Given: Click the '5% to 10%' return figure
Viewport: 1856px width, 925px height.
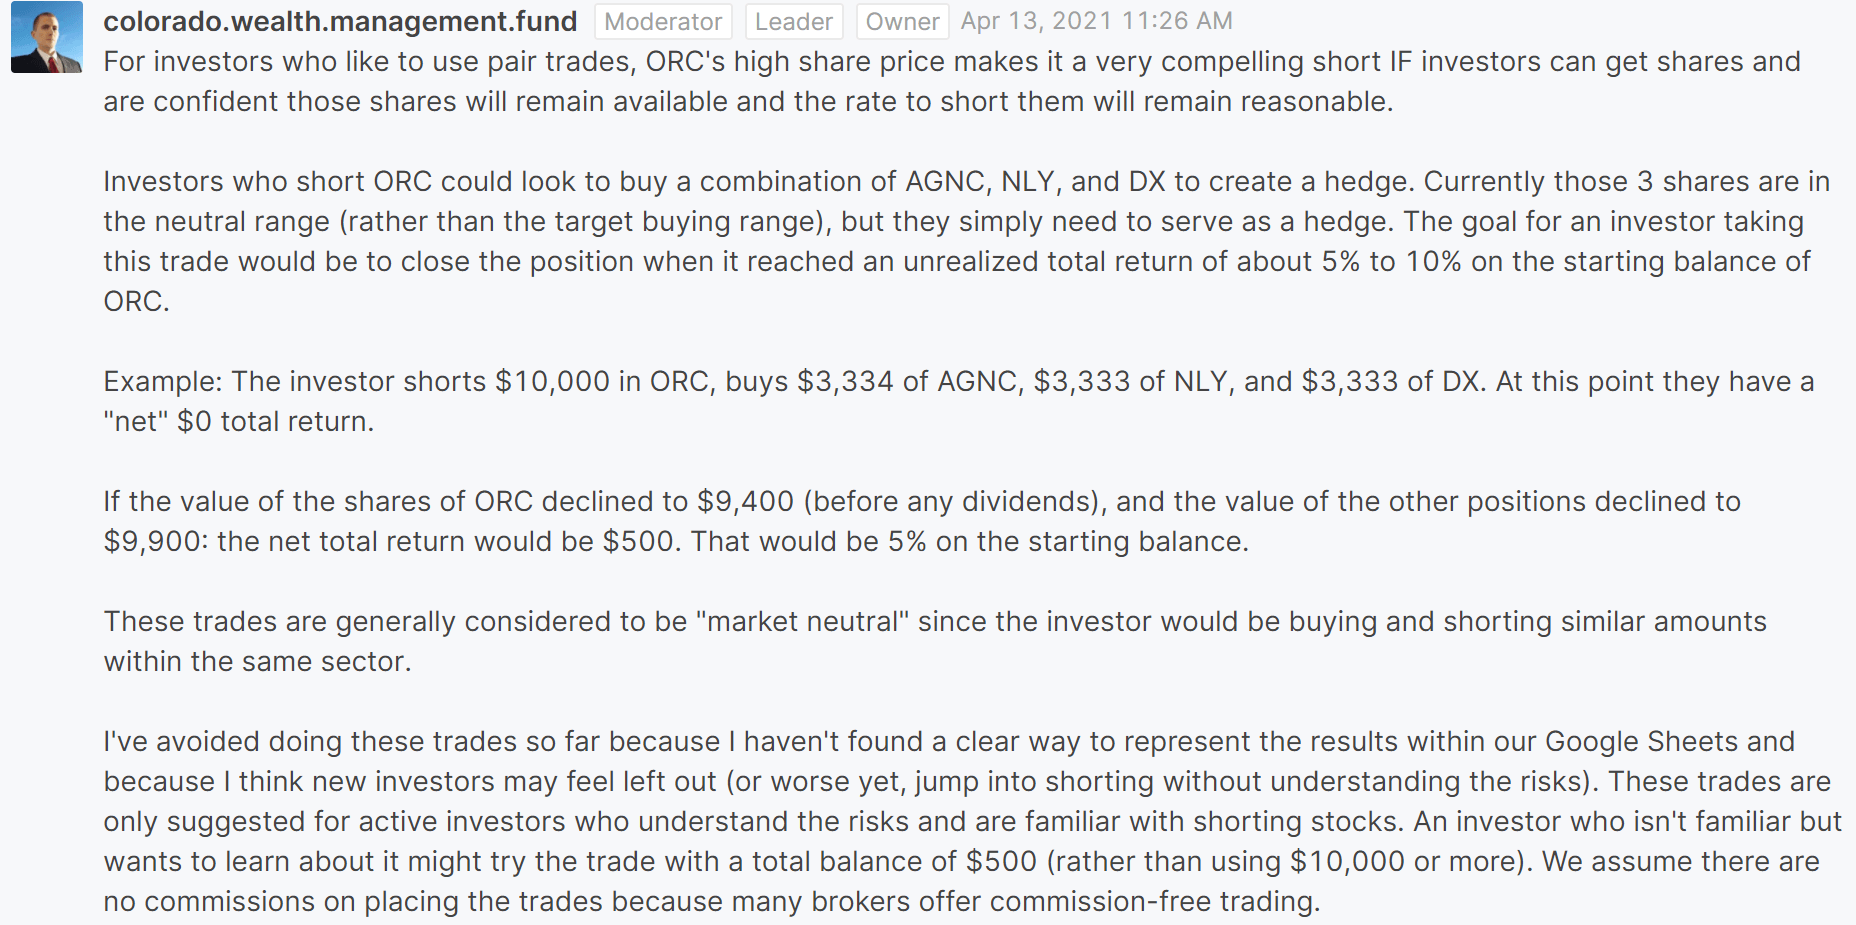Looking at the screenshot, I should tap(1391, 261).
